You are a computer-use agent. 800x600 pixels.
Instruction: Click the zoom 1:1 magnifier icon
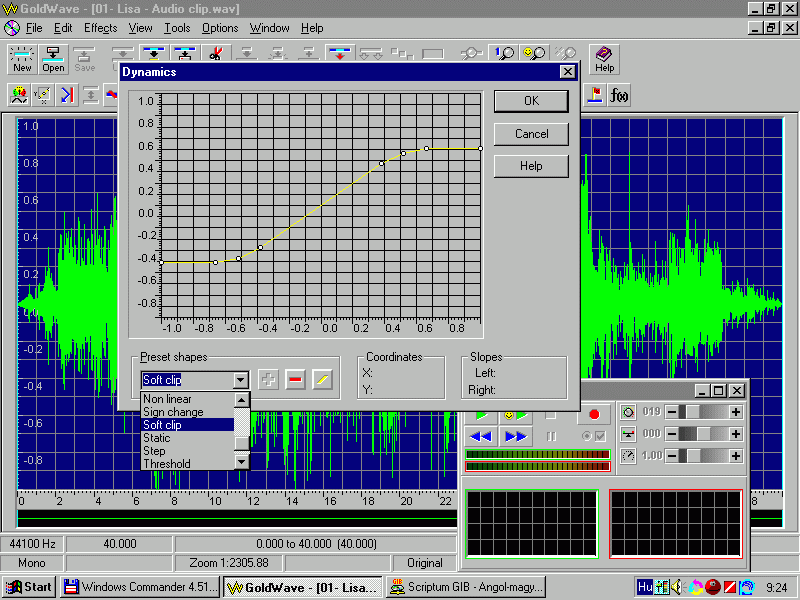tap(504, 53)
